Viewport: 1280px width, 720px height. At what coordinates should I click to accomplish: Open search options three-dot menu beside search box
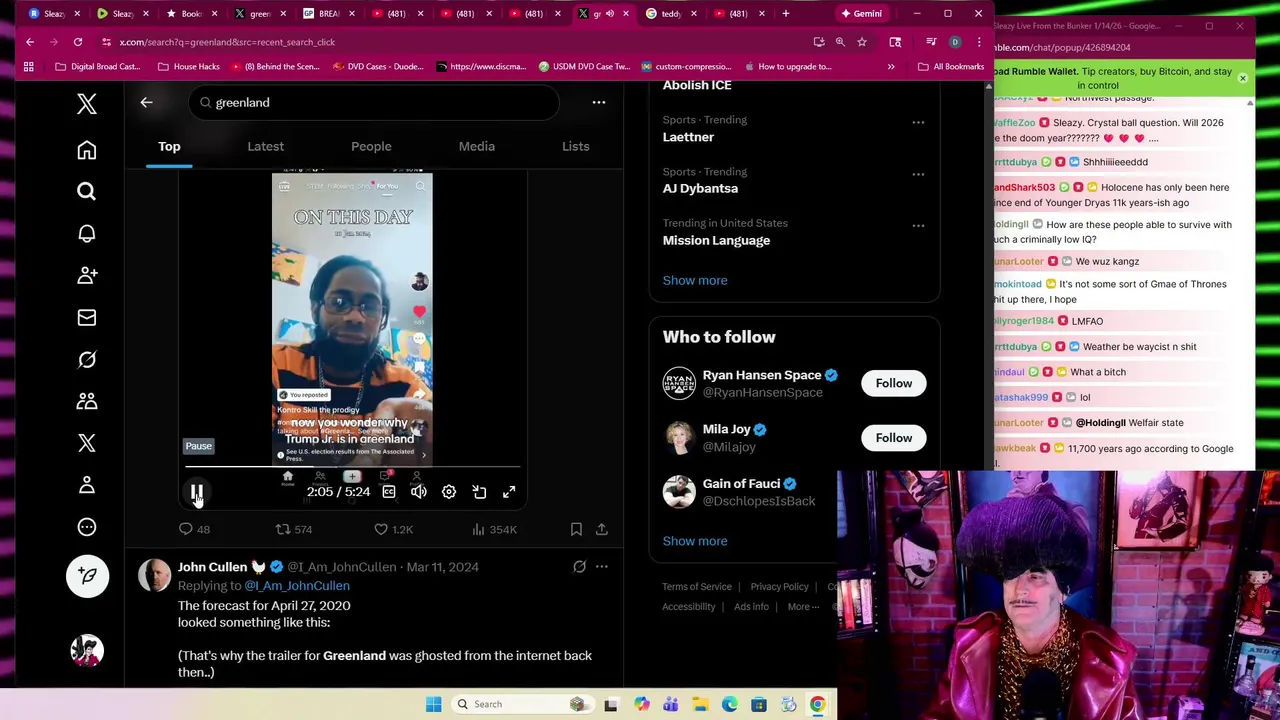click(x=598, y=102)
